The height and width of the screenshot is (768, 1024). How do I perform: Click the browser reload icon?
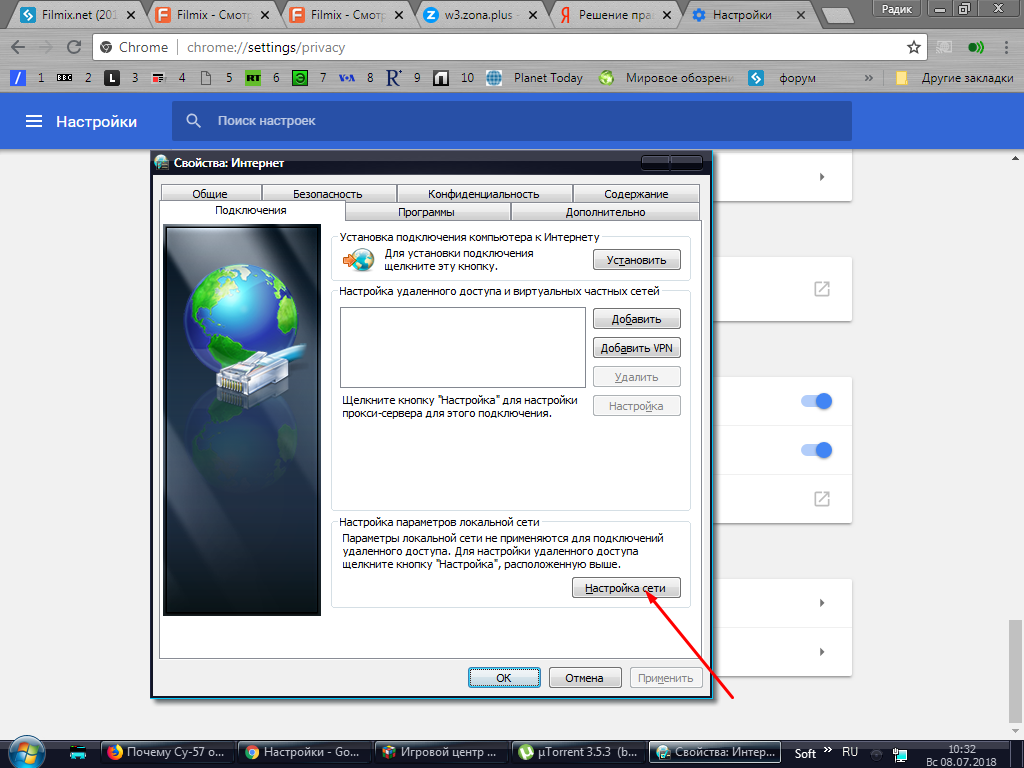(x=73, y=47)
